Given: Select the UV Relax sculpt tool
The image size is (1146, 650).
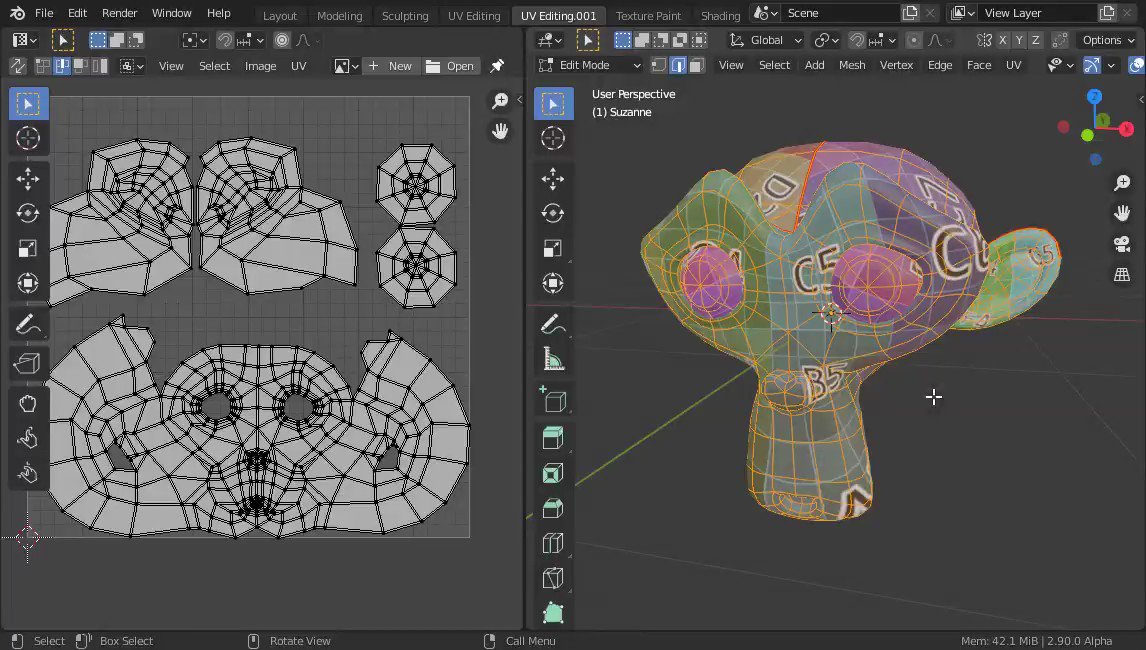Looking at the screenshot, I should coord(28,439).
